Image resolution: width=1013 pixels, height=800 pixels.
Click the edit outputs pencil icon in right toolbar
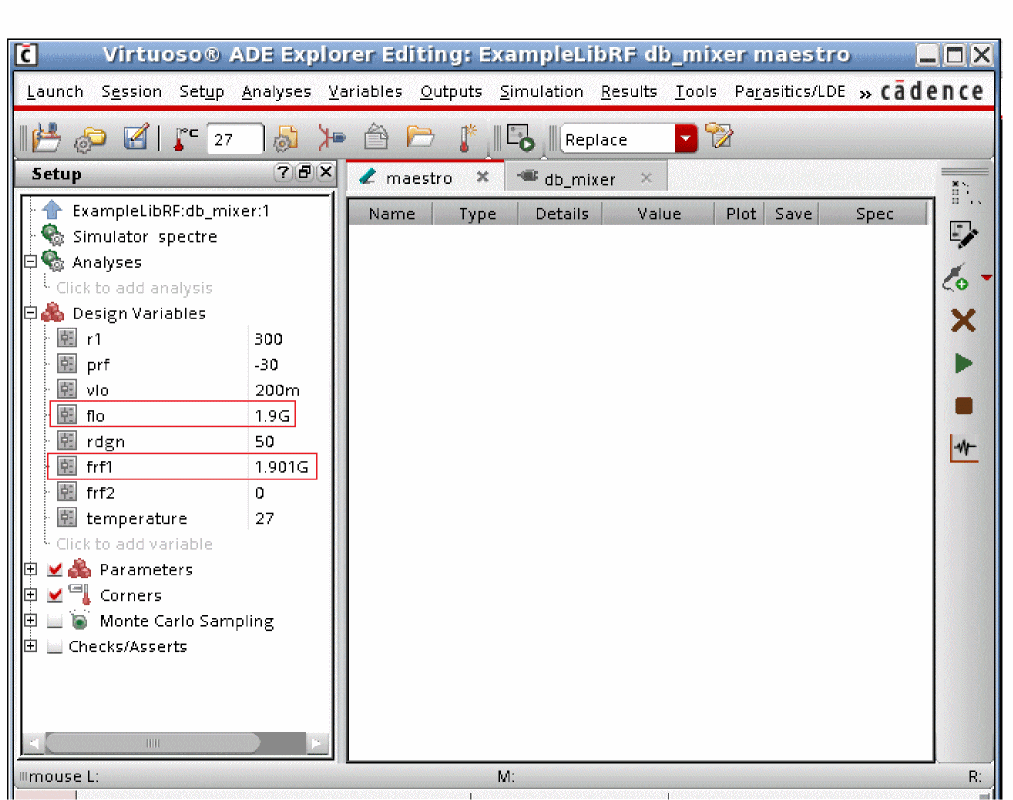(963, 235)
